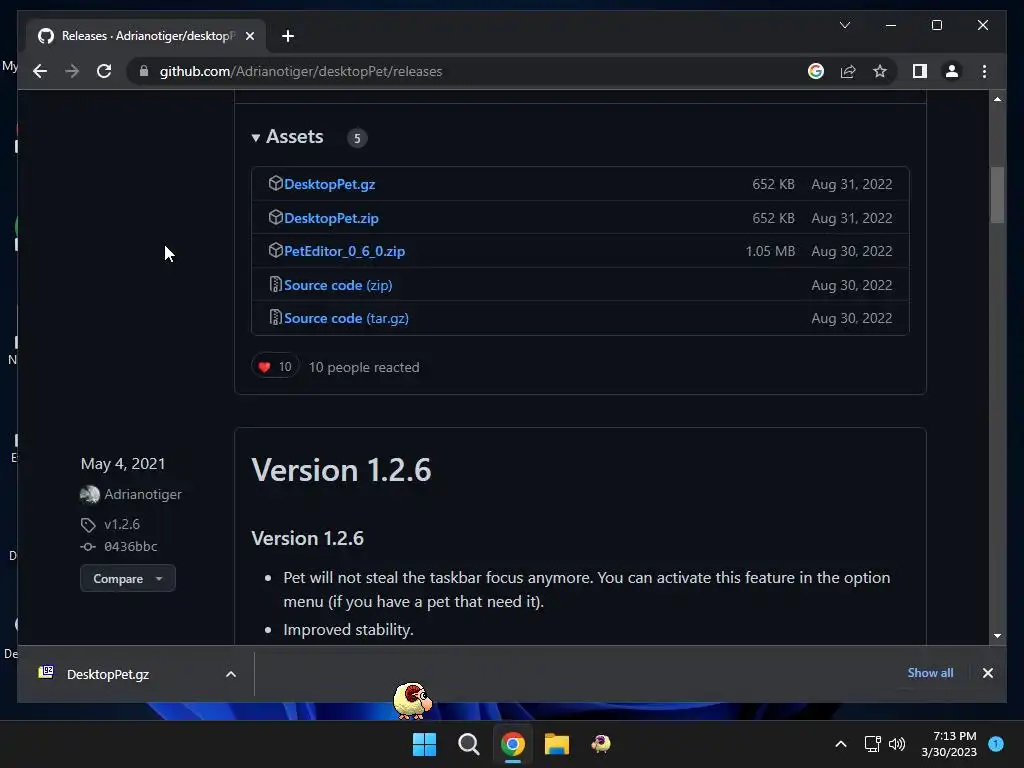The width and height of the screenshot is (1024, 768).
Task: Download PetEditor_0_6_0.zip asset
Action: tap(344, 251)
